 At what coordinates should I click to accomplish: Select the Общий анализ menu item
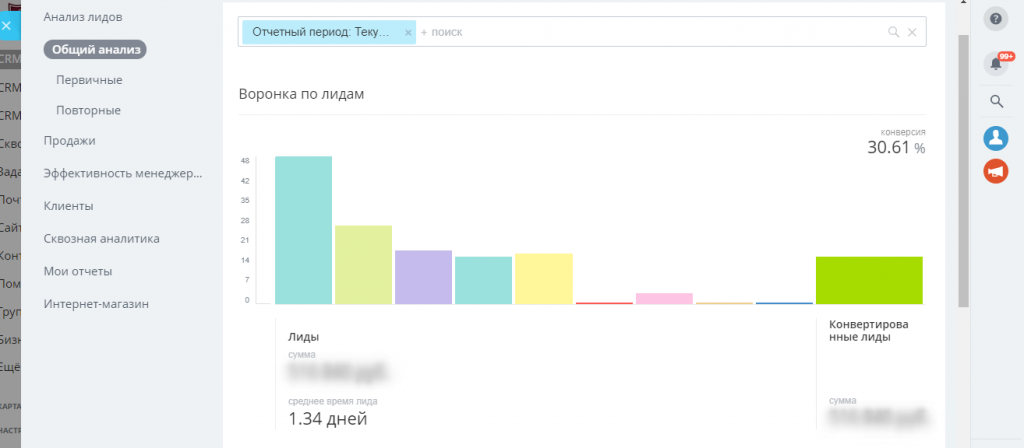[96, 49]
